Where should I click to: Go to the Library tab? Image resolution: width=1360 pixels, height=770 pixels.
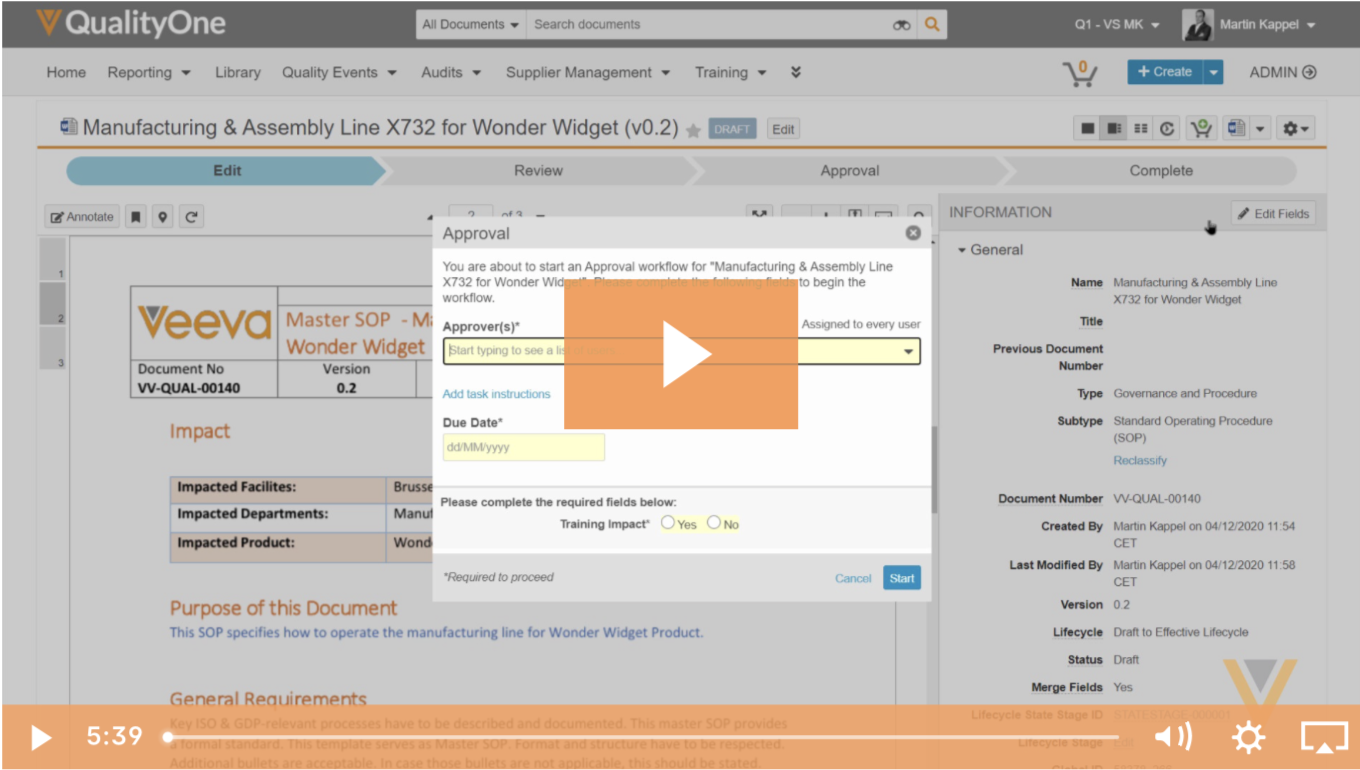(x=237, y=72)
